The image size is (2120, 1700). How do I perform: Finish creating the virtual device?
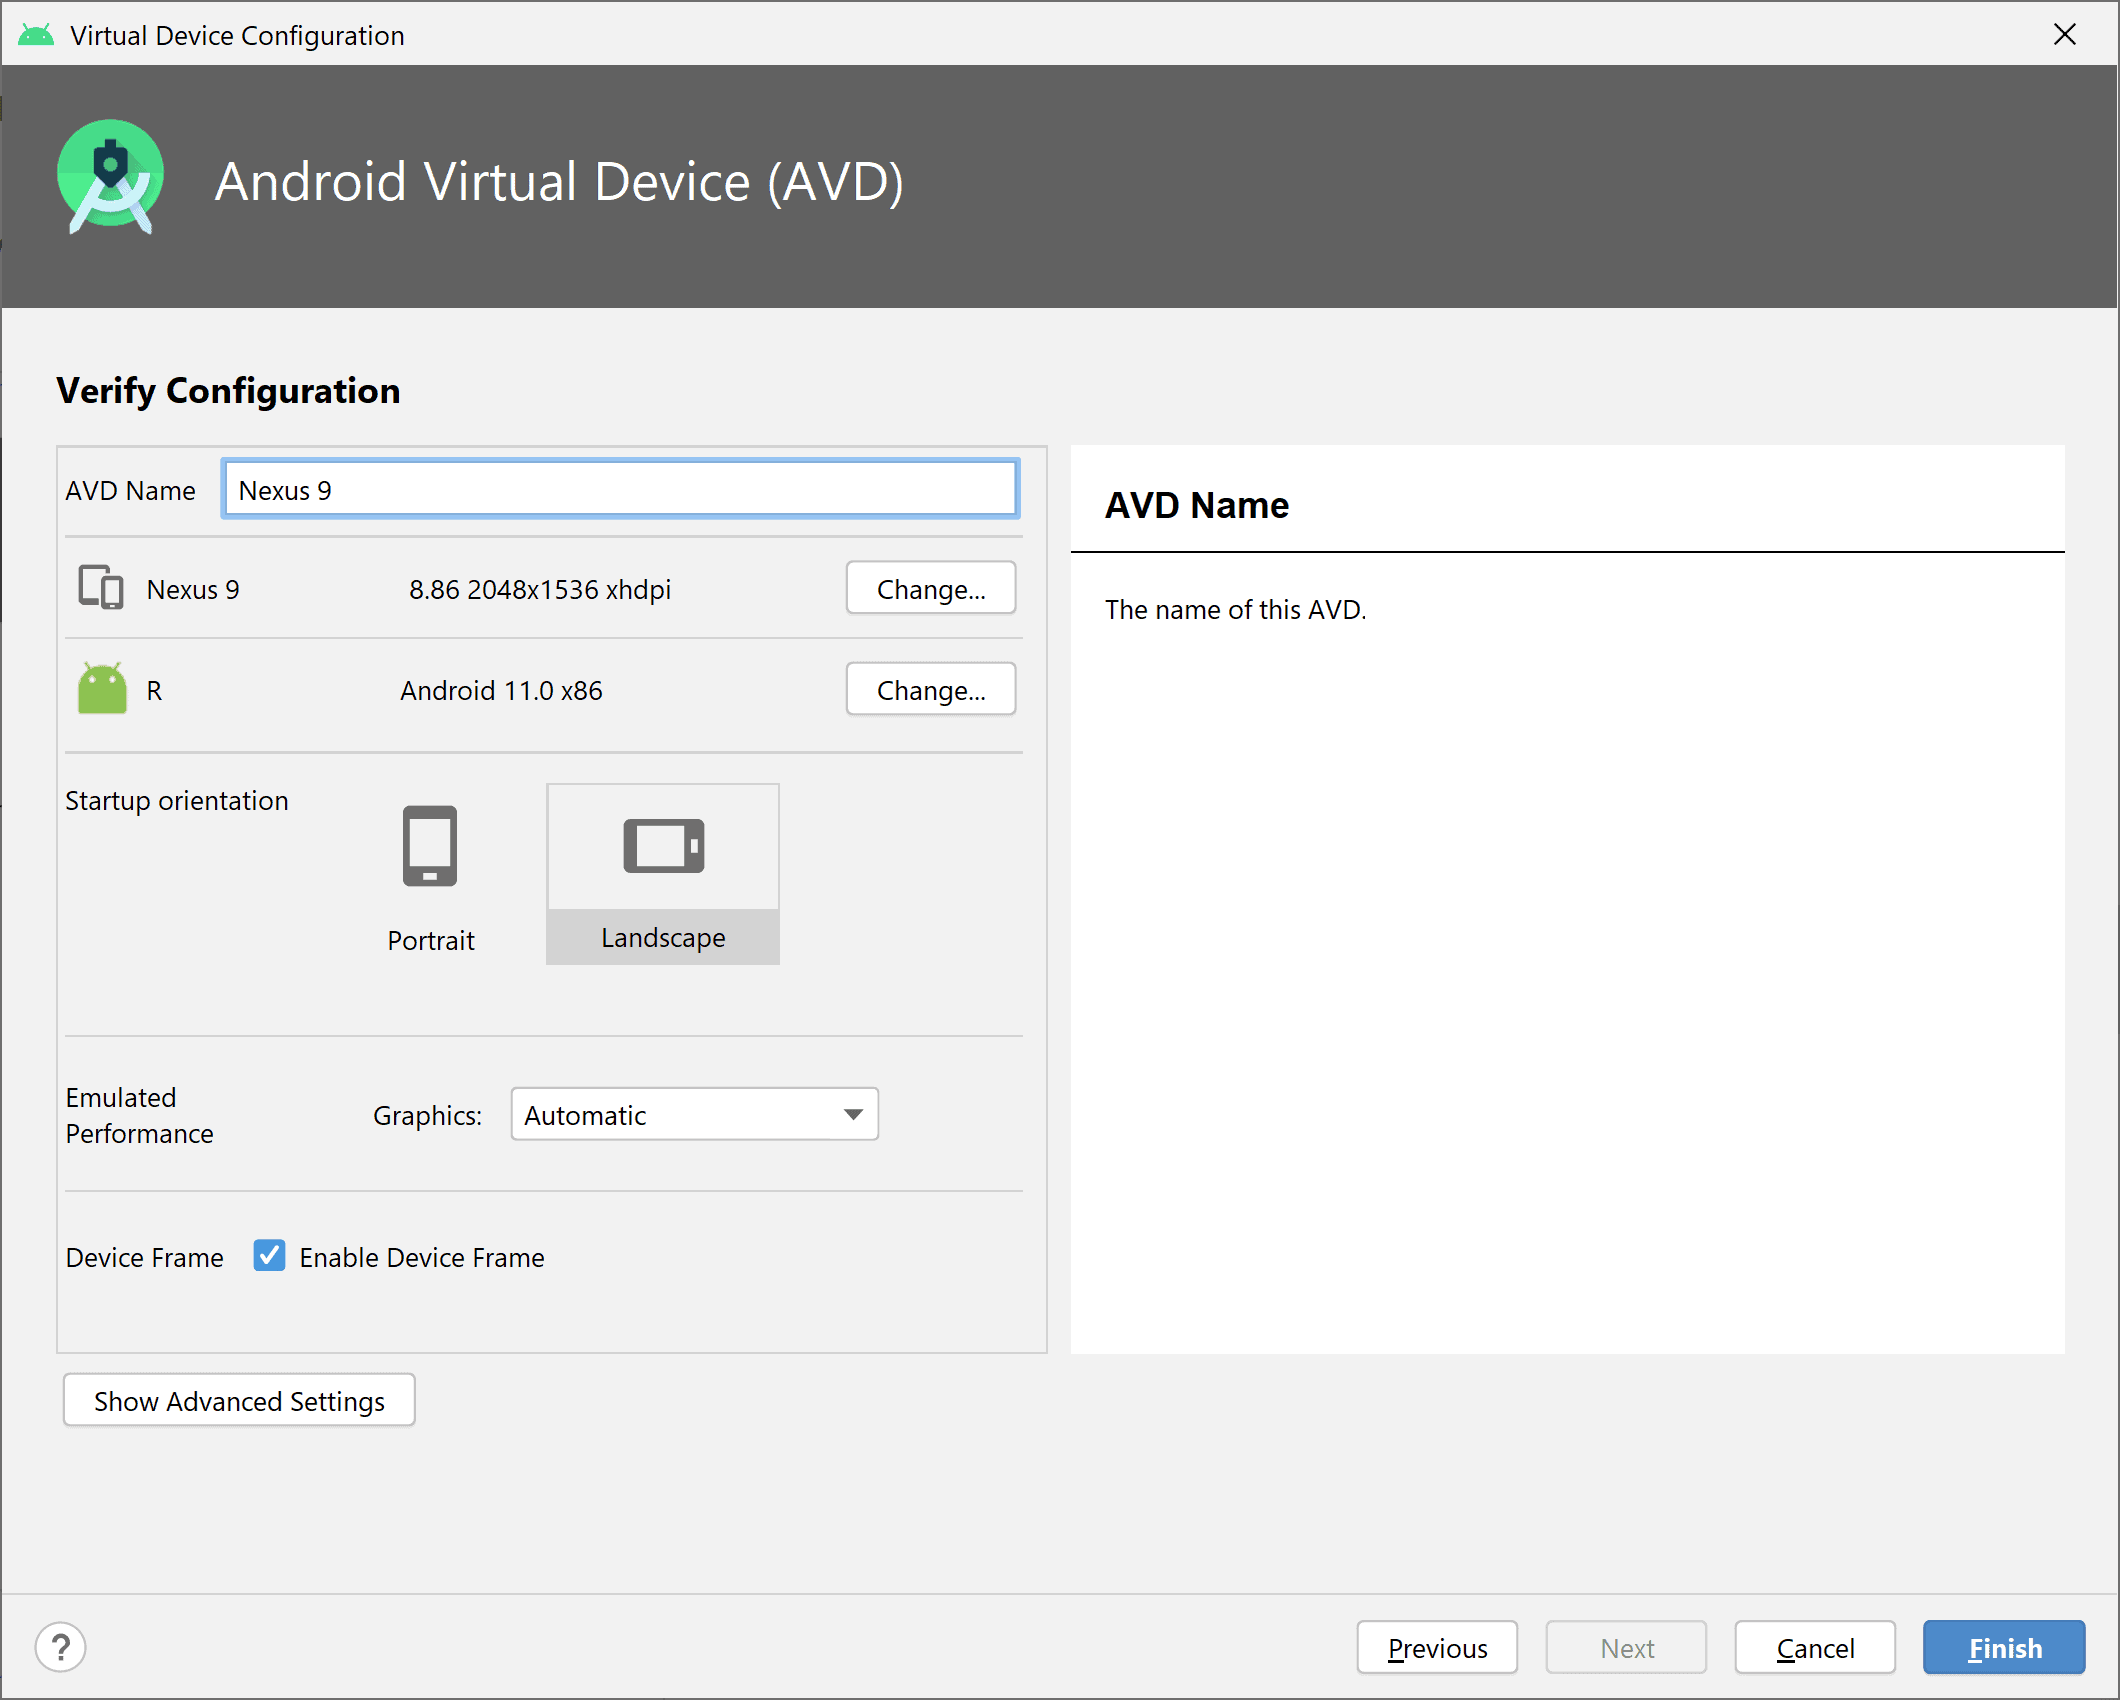(x=2004, y=1648)
